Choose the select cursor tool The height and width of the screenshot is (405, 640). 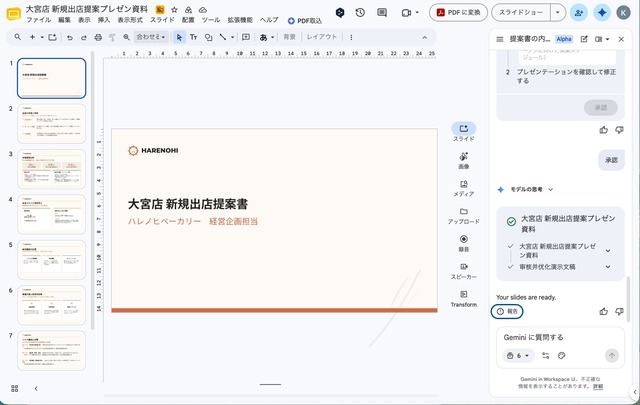(179, 37)
